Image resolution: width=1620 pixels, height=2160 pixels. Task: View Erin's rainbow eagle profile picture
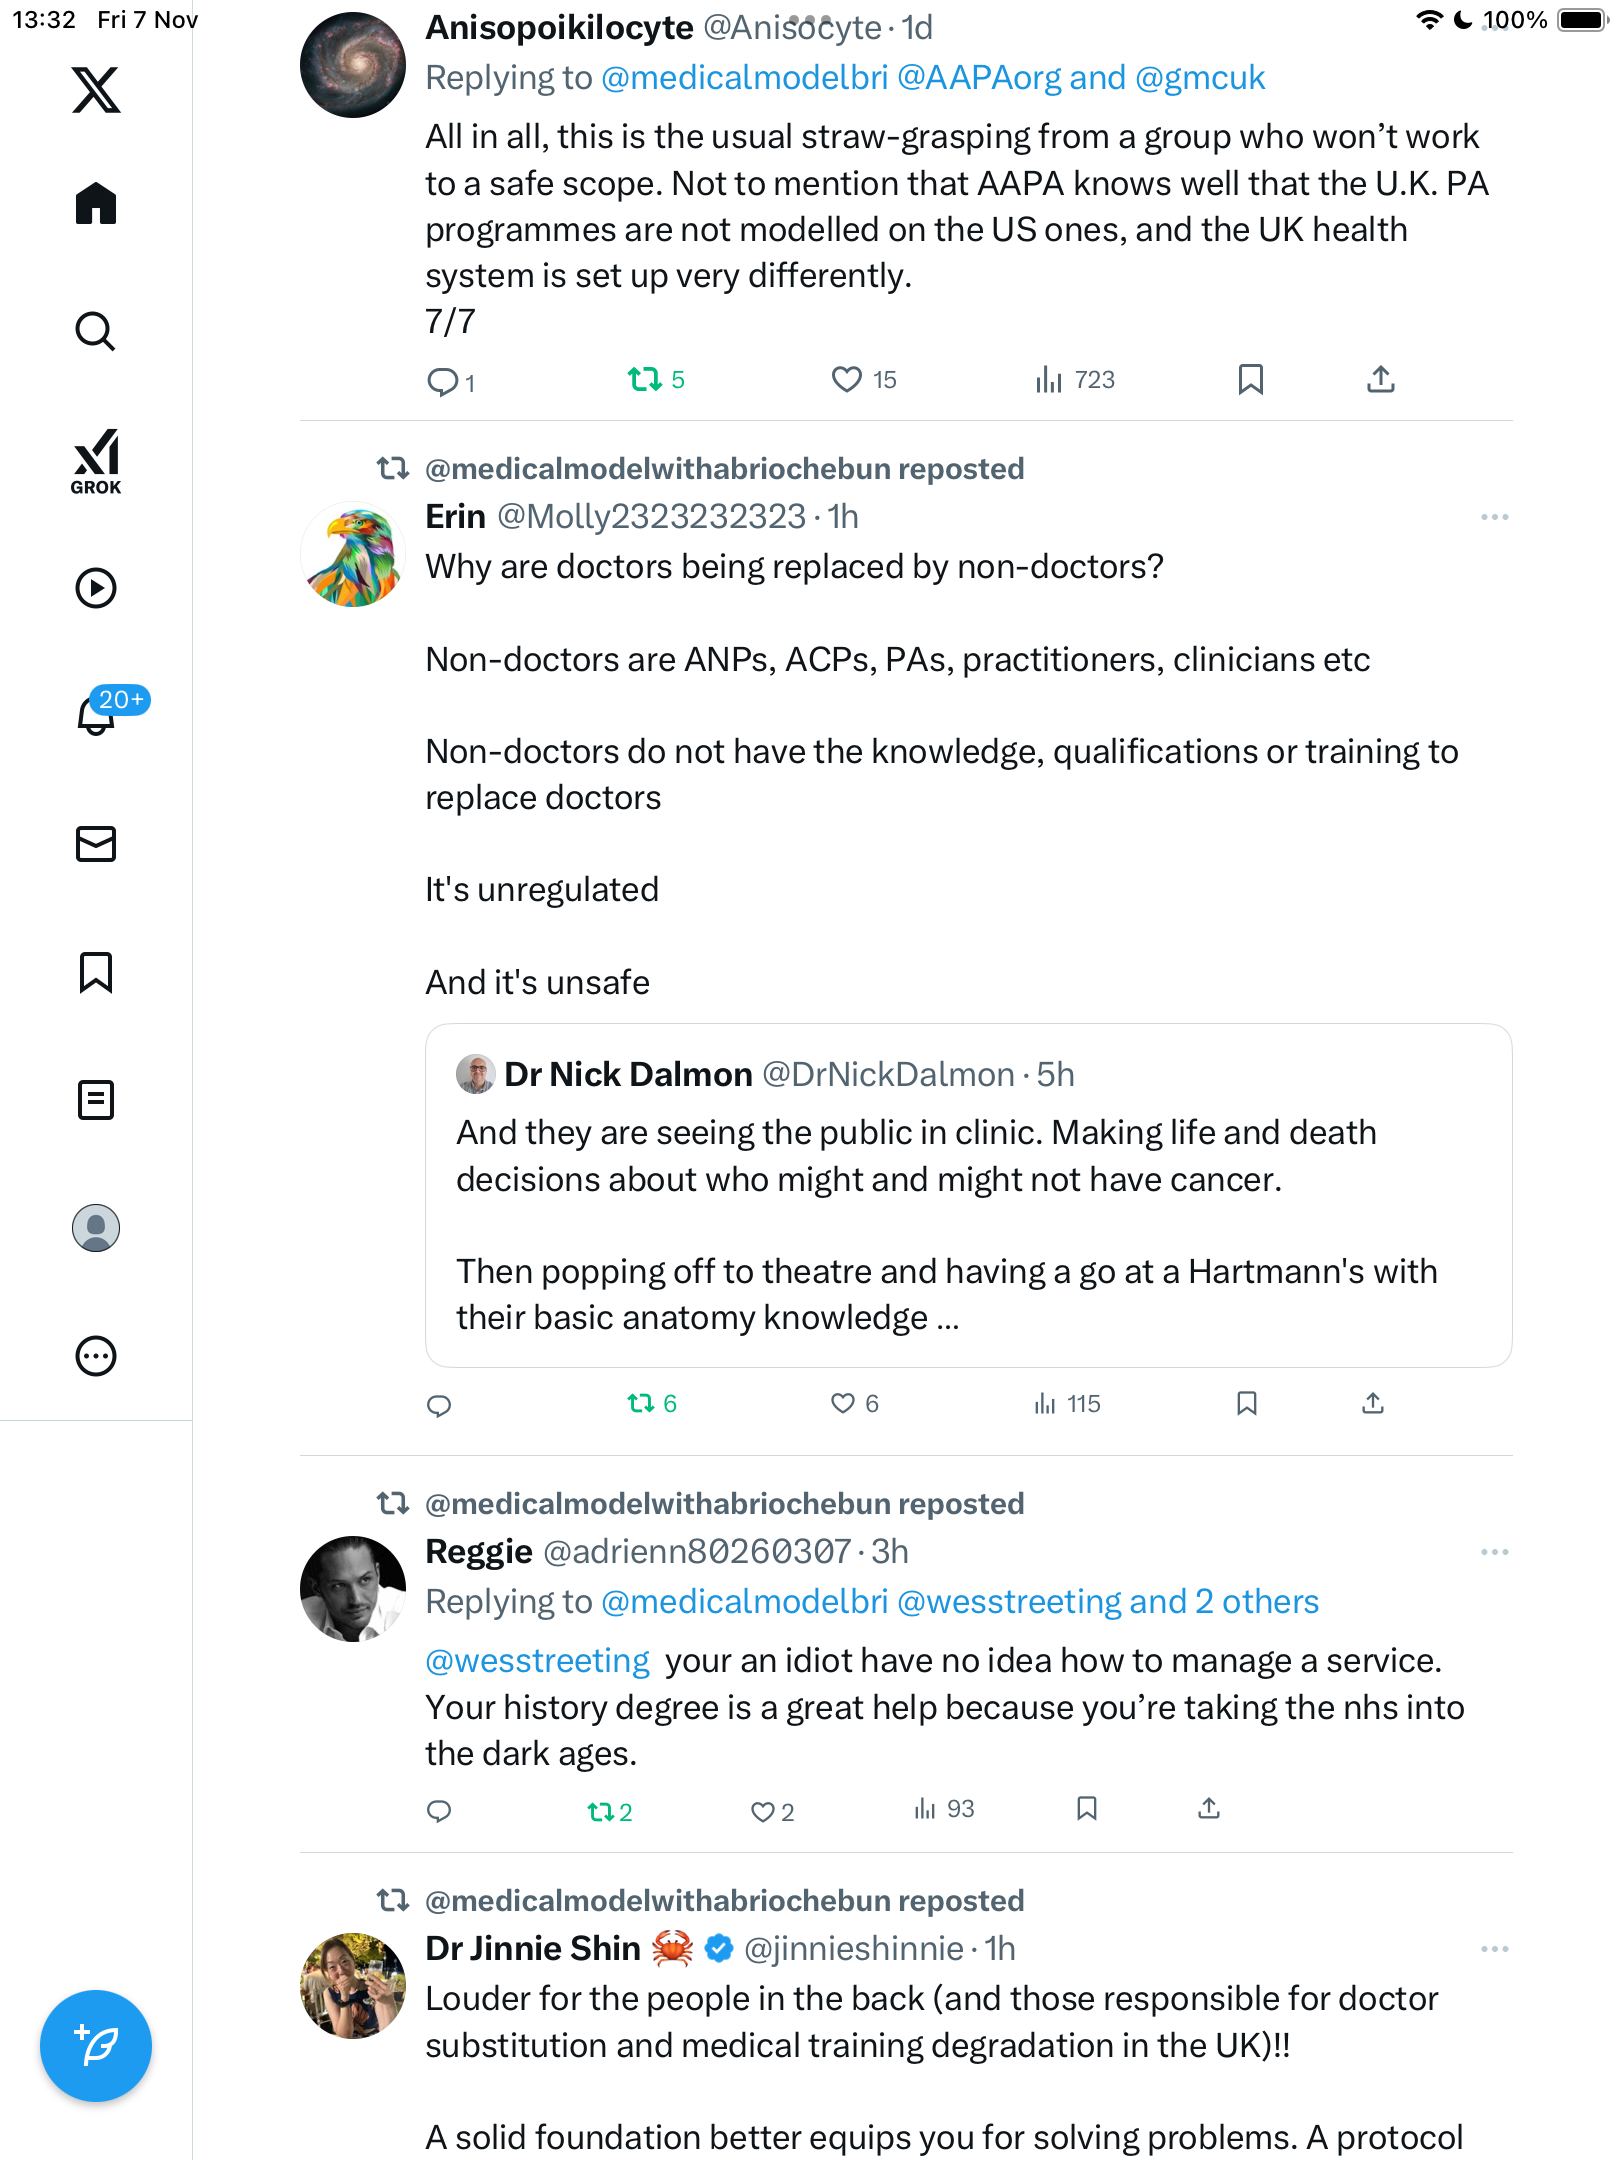point(353,555)
